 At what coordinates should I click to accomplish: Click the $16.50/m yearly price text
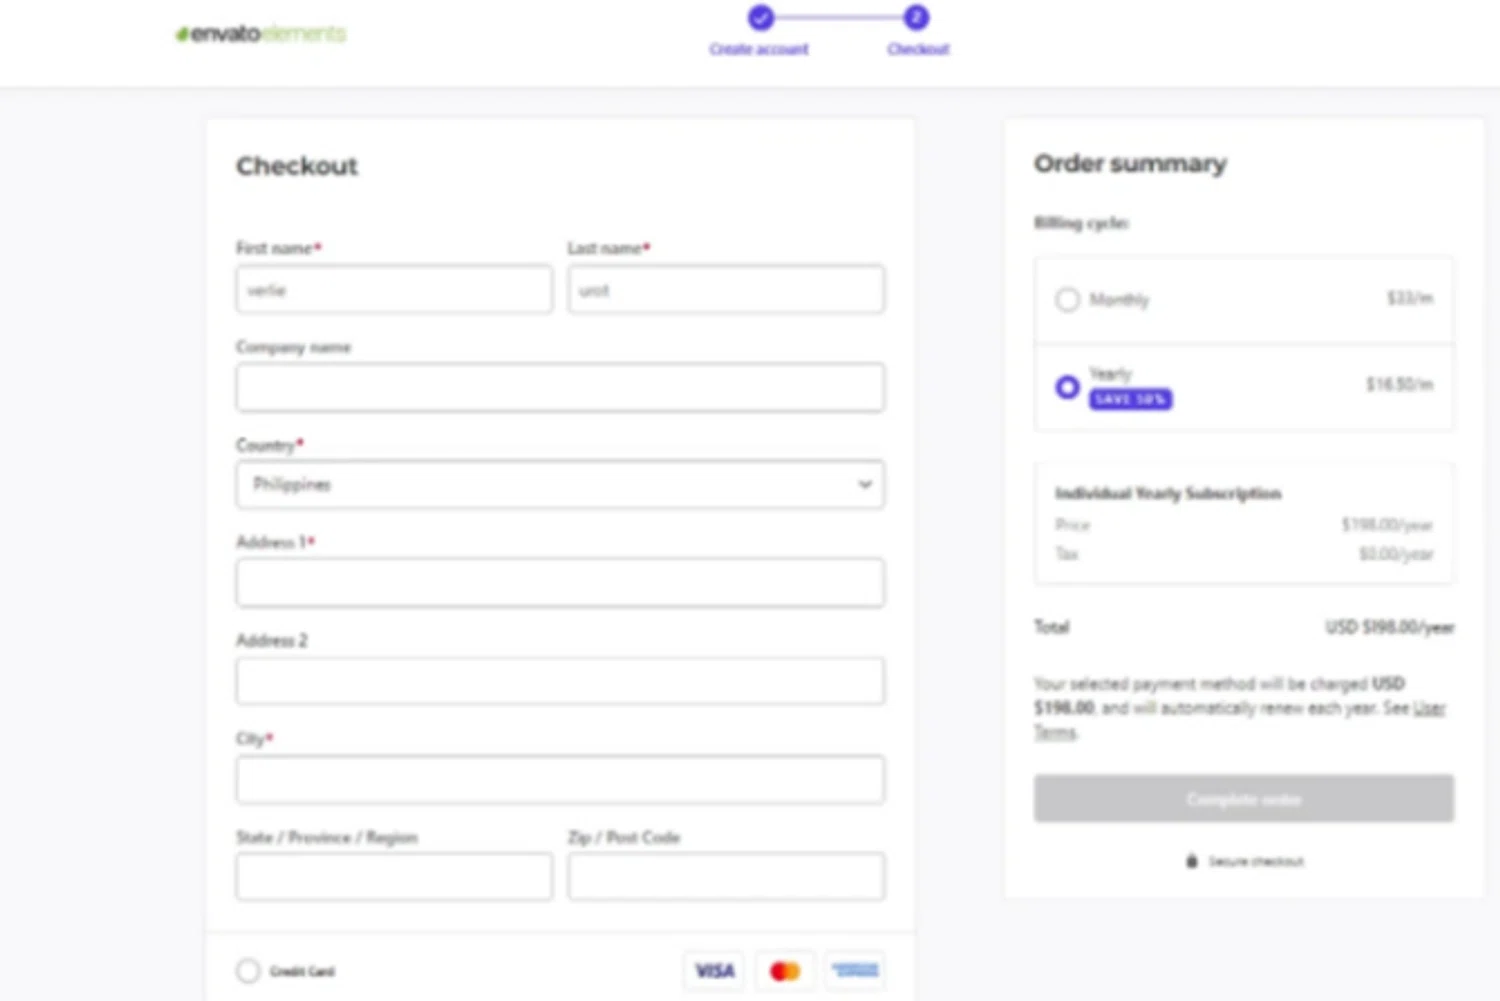tap(1400, 384)
